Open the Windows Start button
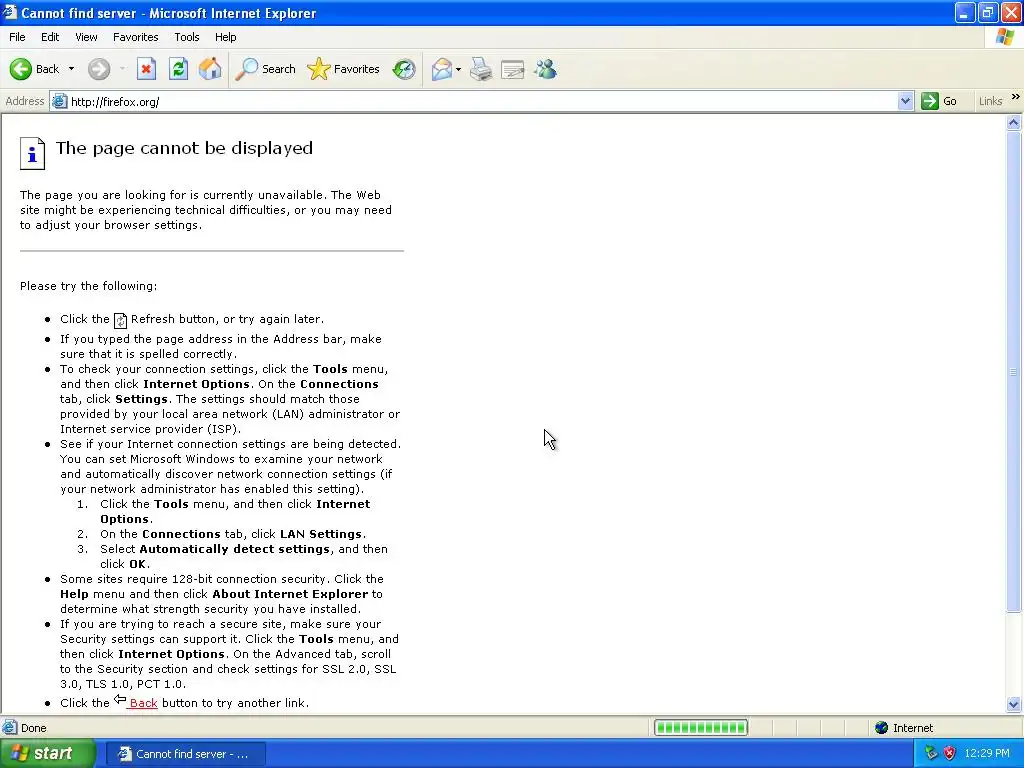The width and height of the screenshot is (1024, 768). pos(48,754)
